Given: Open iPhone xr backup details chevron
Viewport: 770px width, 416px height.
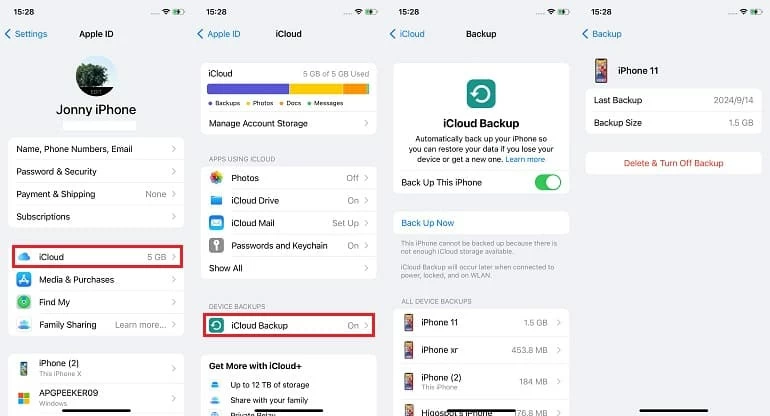Looking at the screenshot, I should click(x=559, y=350).
